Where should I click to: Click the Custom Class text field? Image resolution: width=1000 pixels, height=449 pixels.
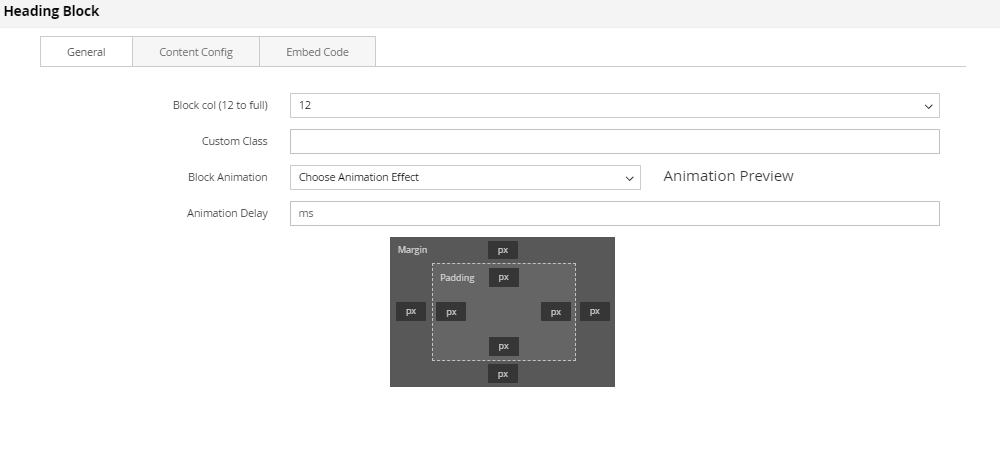[614, 141]
